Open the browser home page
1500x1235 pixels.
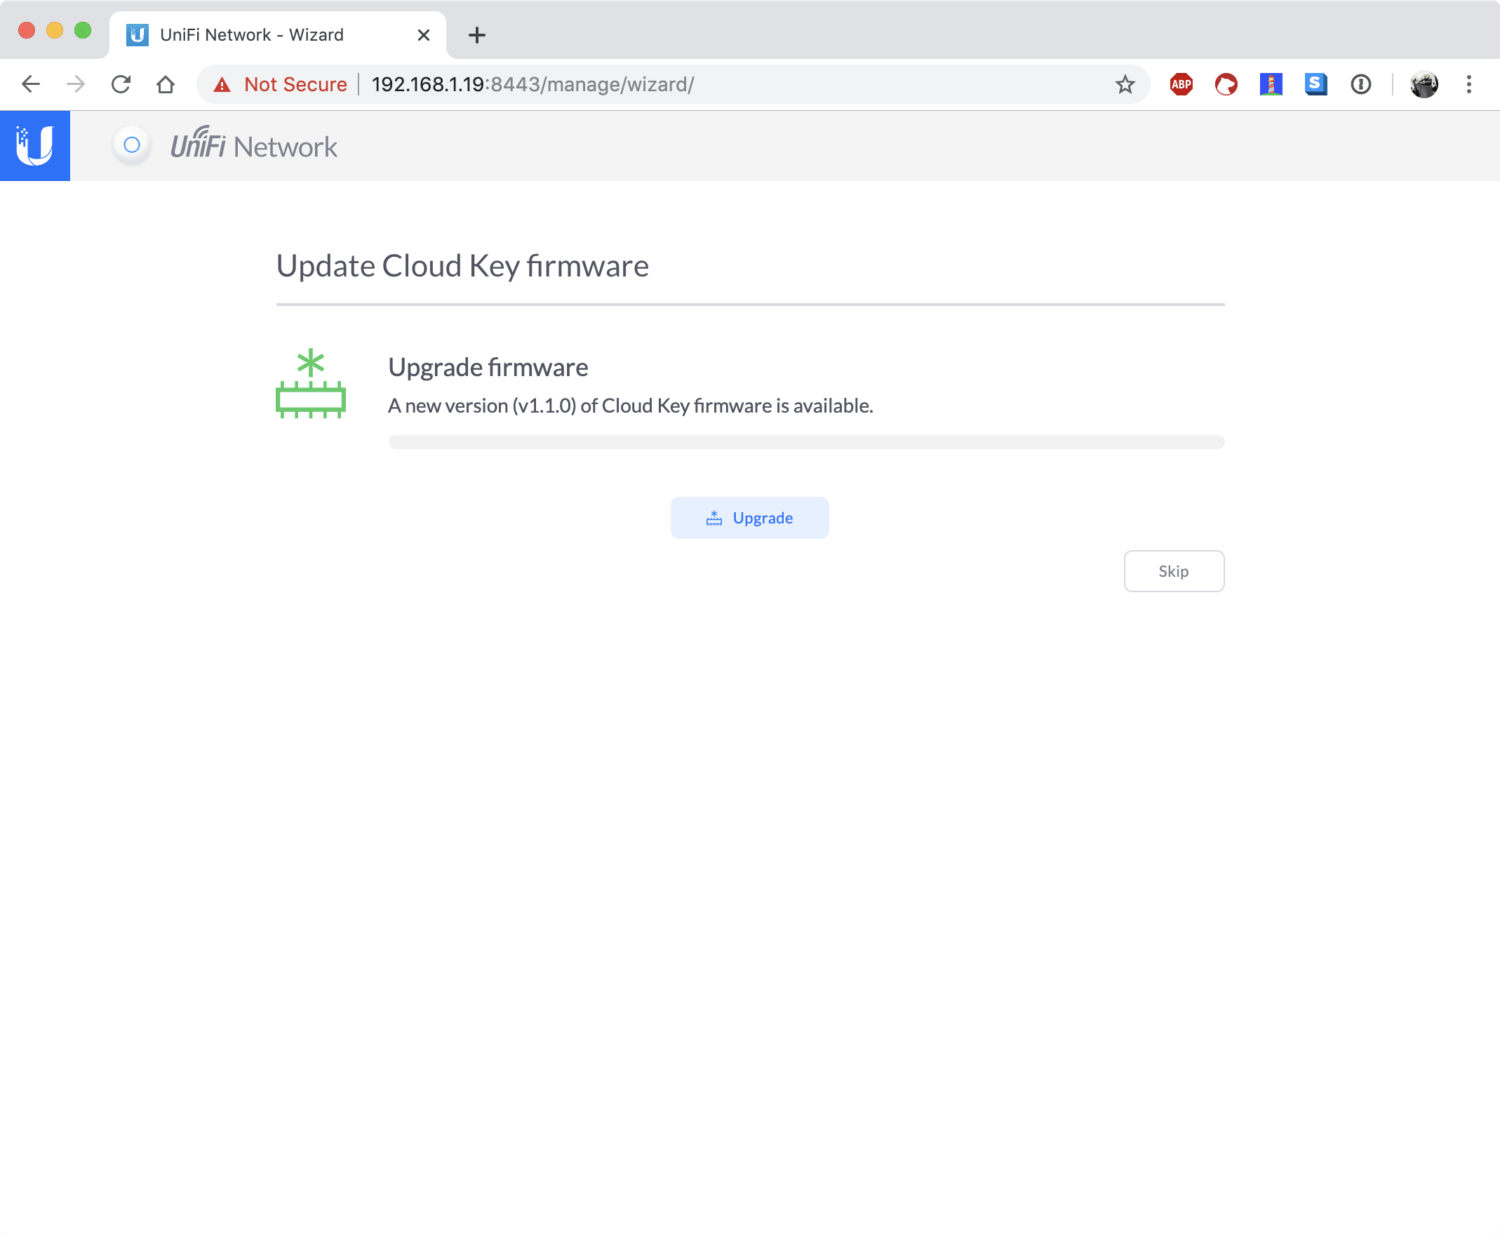166,84
